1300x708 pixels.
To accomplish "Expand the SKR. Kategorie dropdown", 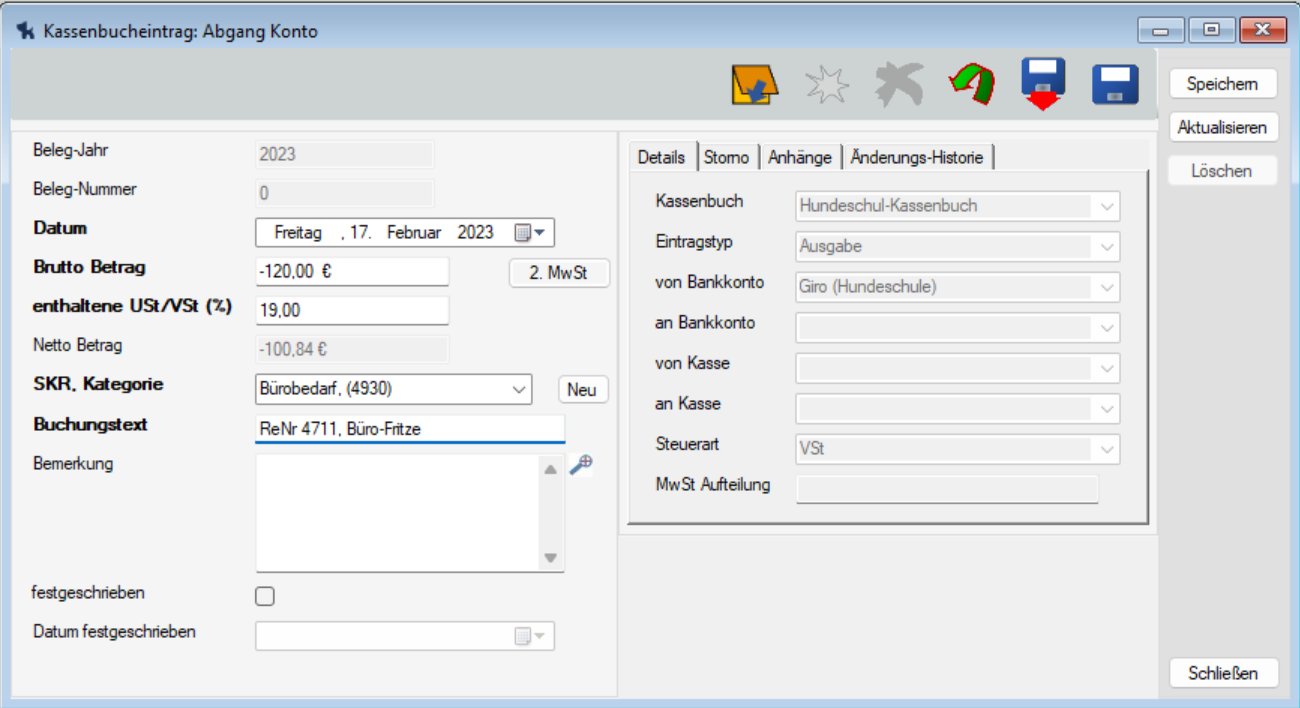I will [520, 390].
